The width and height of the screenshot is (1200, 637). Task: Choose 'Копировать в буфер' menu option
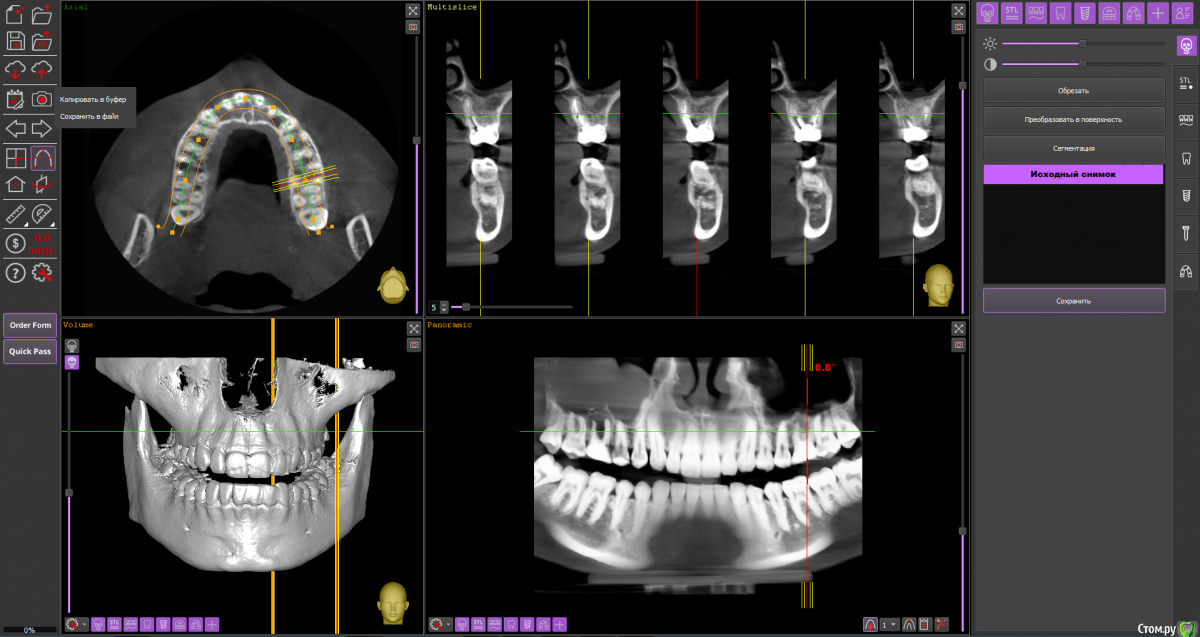[91, 99]
